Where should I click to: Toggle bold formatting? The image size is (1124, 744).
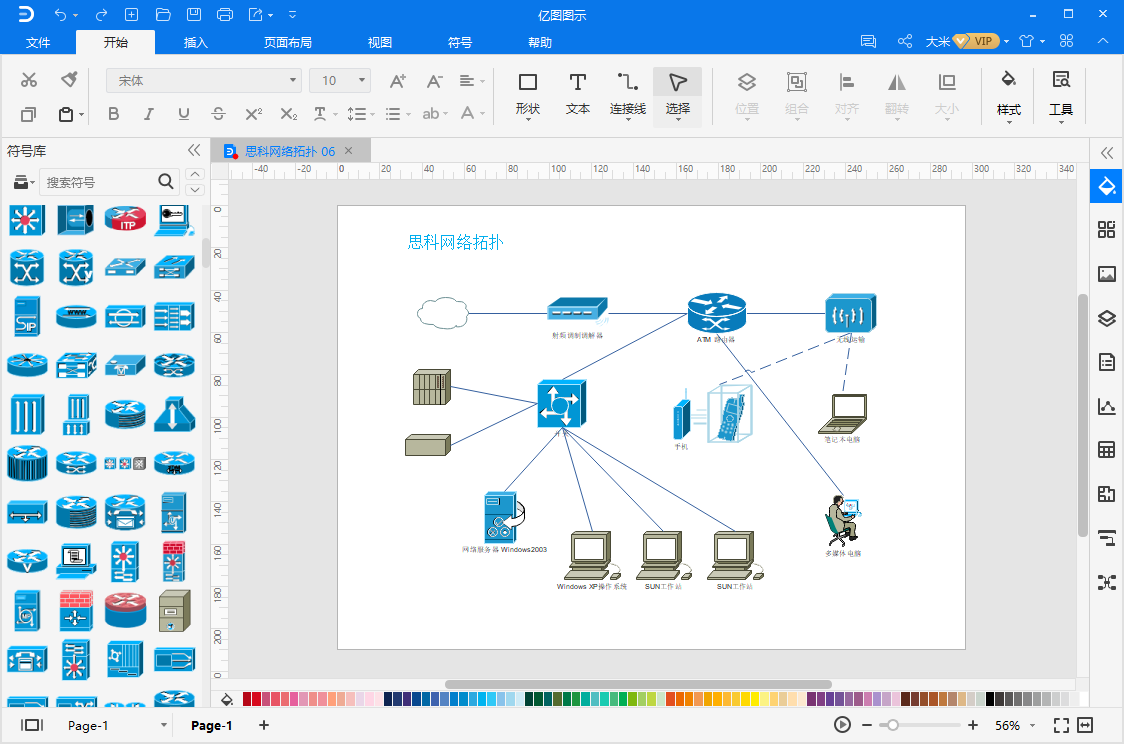tap(113, 113)
